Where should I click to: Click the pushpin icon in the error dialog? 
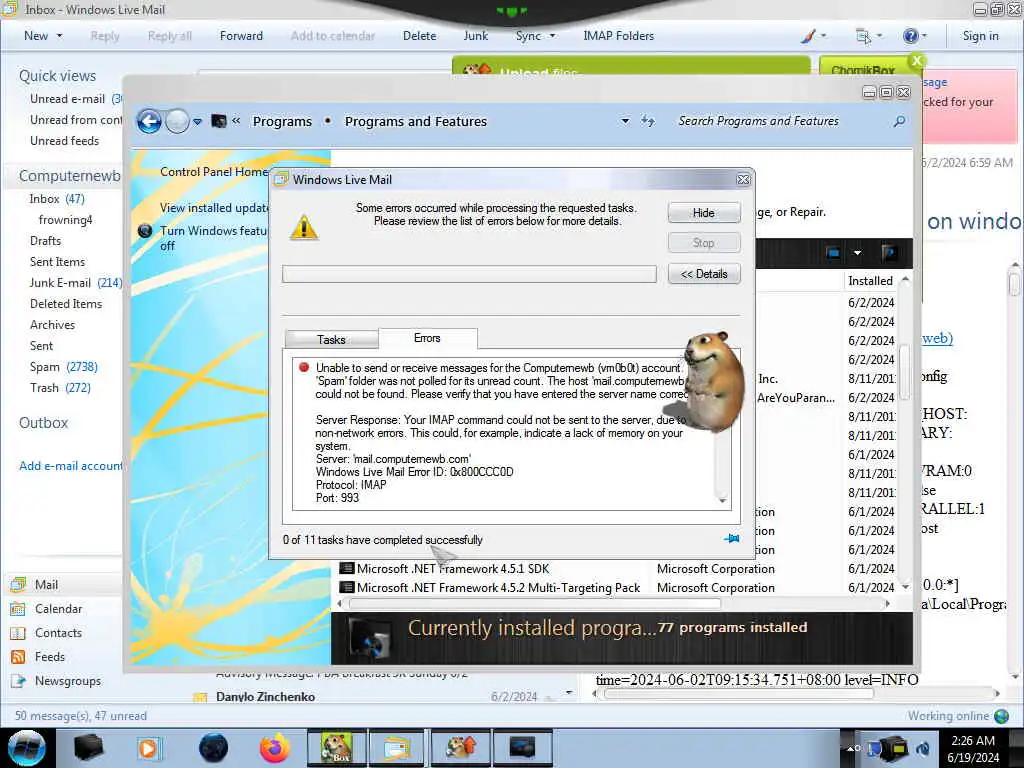(x=731, y=539)
